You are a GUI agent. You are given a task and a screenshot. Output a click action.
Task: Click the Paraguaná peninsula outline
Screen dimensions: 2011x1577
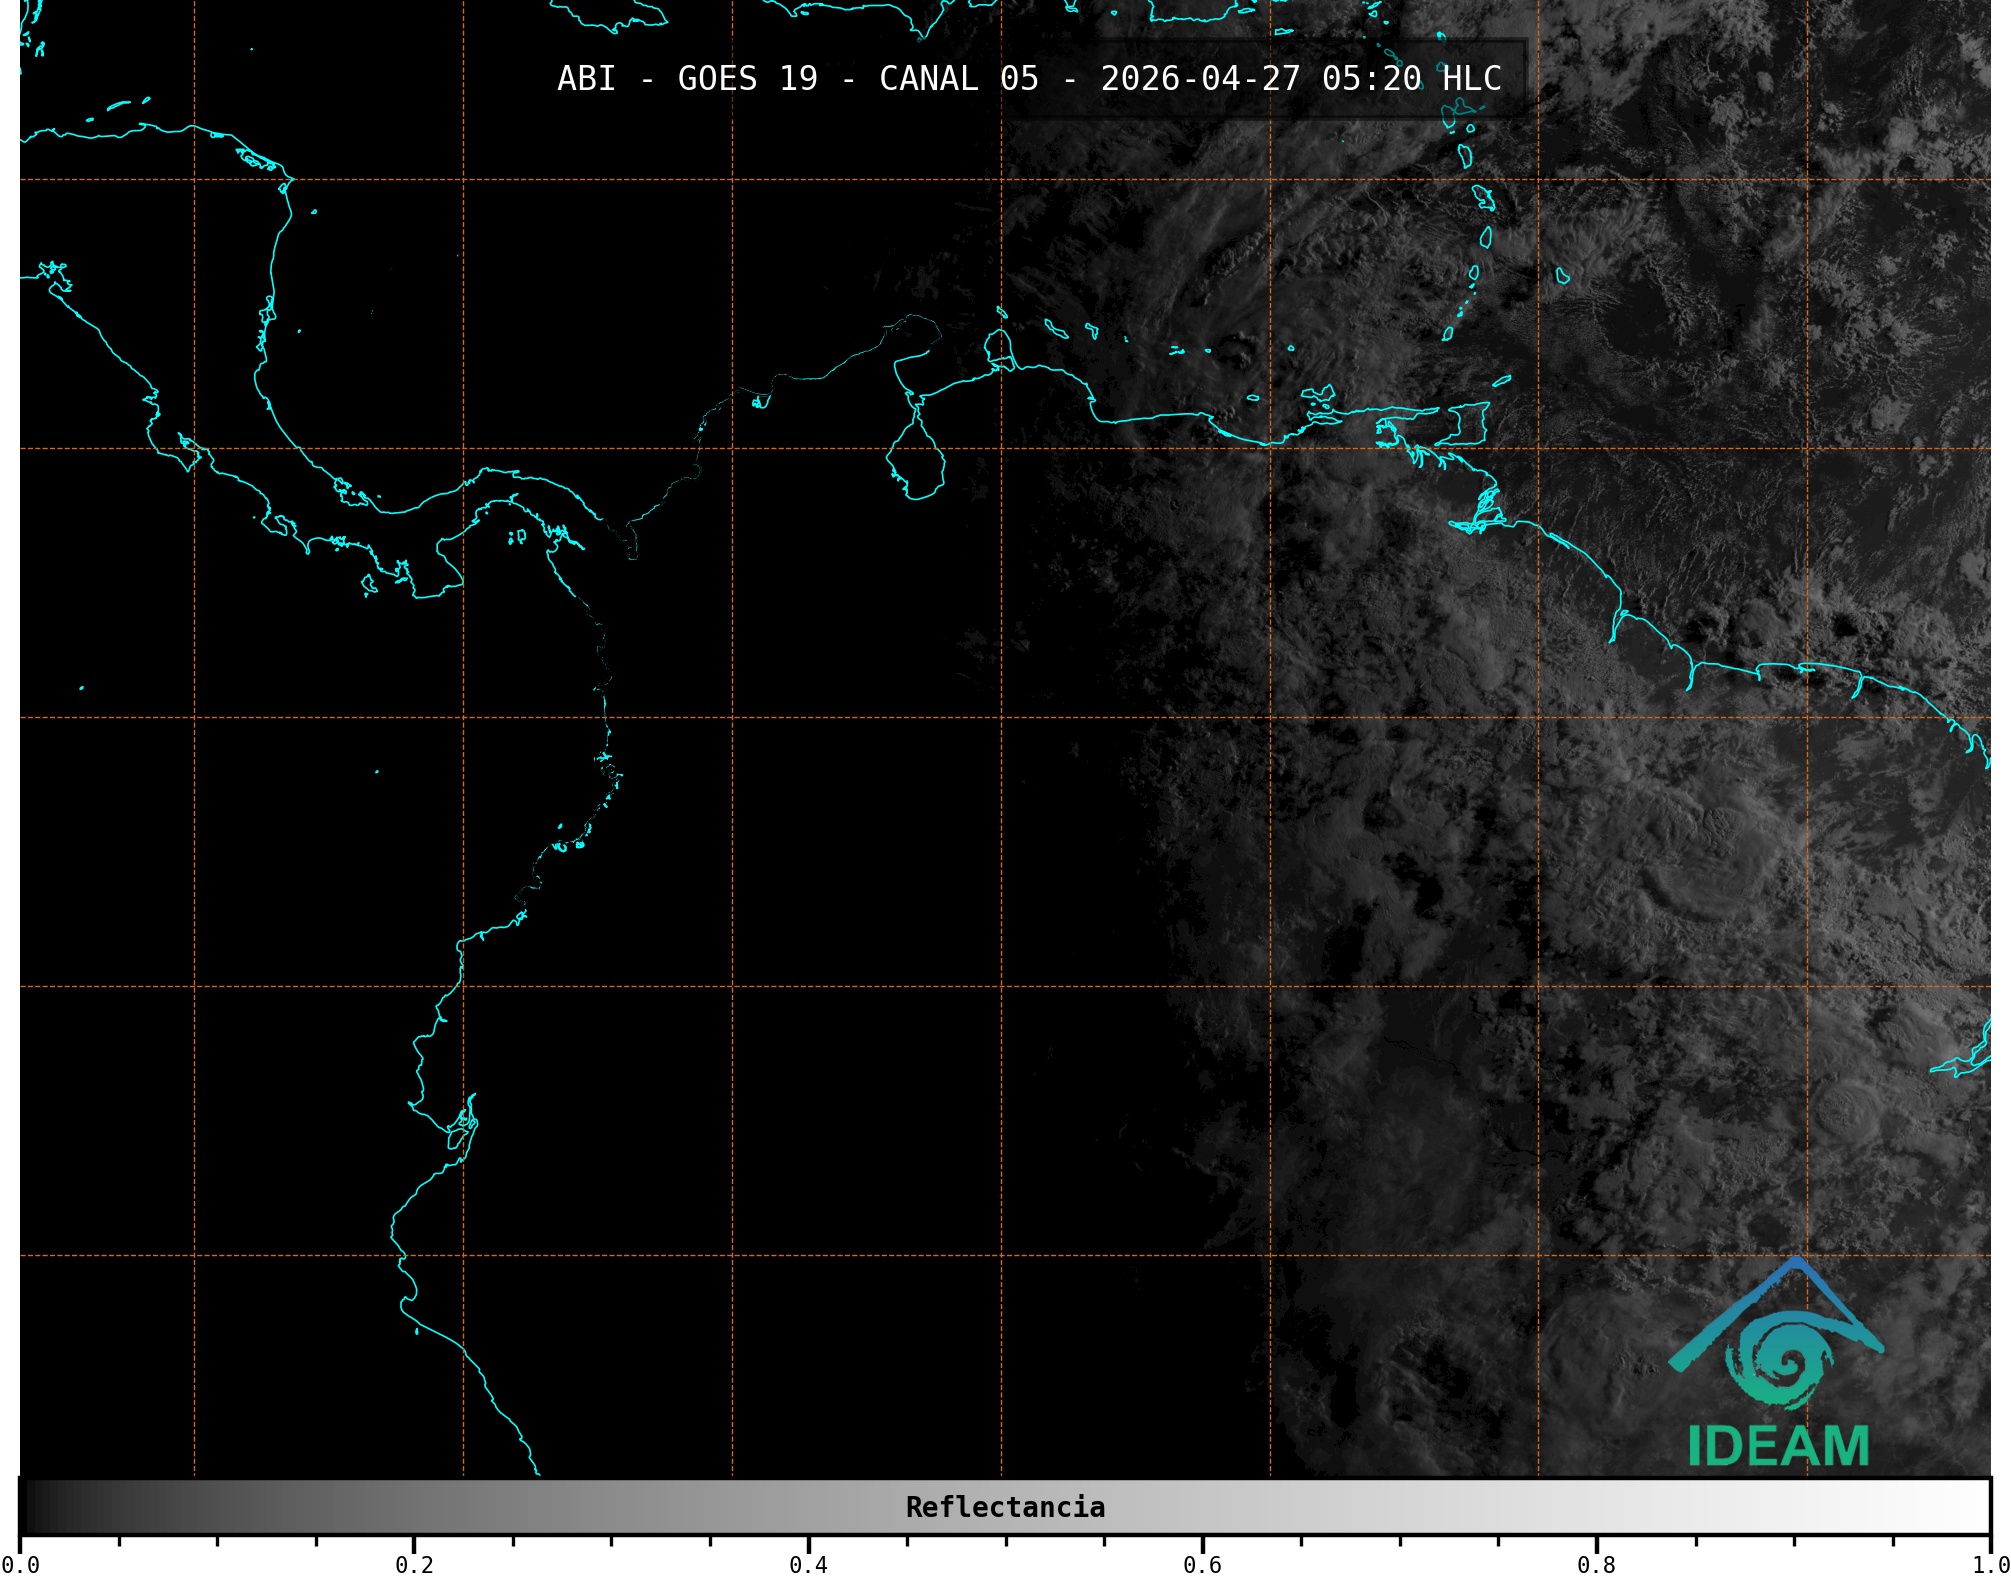998,347
